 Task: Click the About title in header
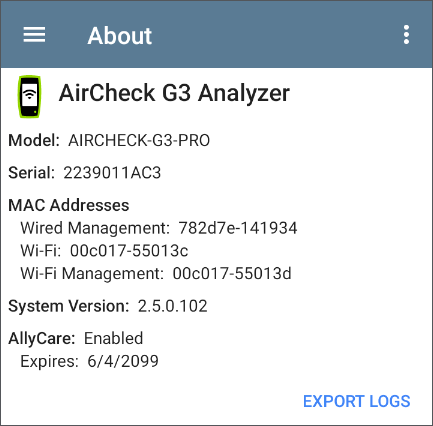point(120,36)
